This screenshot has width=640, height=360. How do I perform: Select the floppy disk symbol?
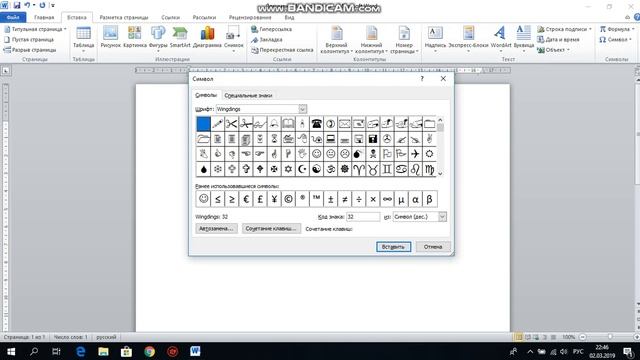pos(373,139)
